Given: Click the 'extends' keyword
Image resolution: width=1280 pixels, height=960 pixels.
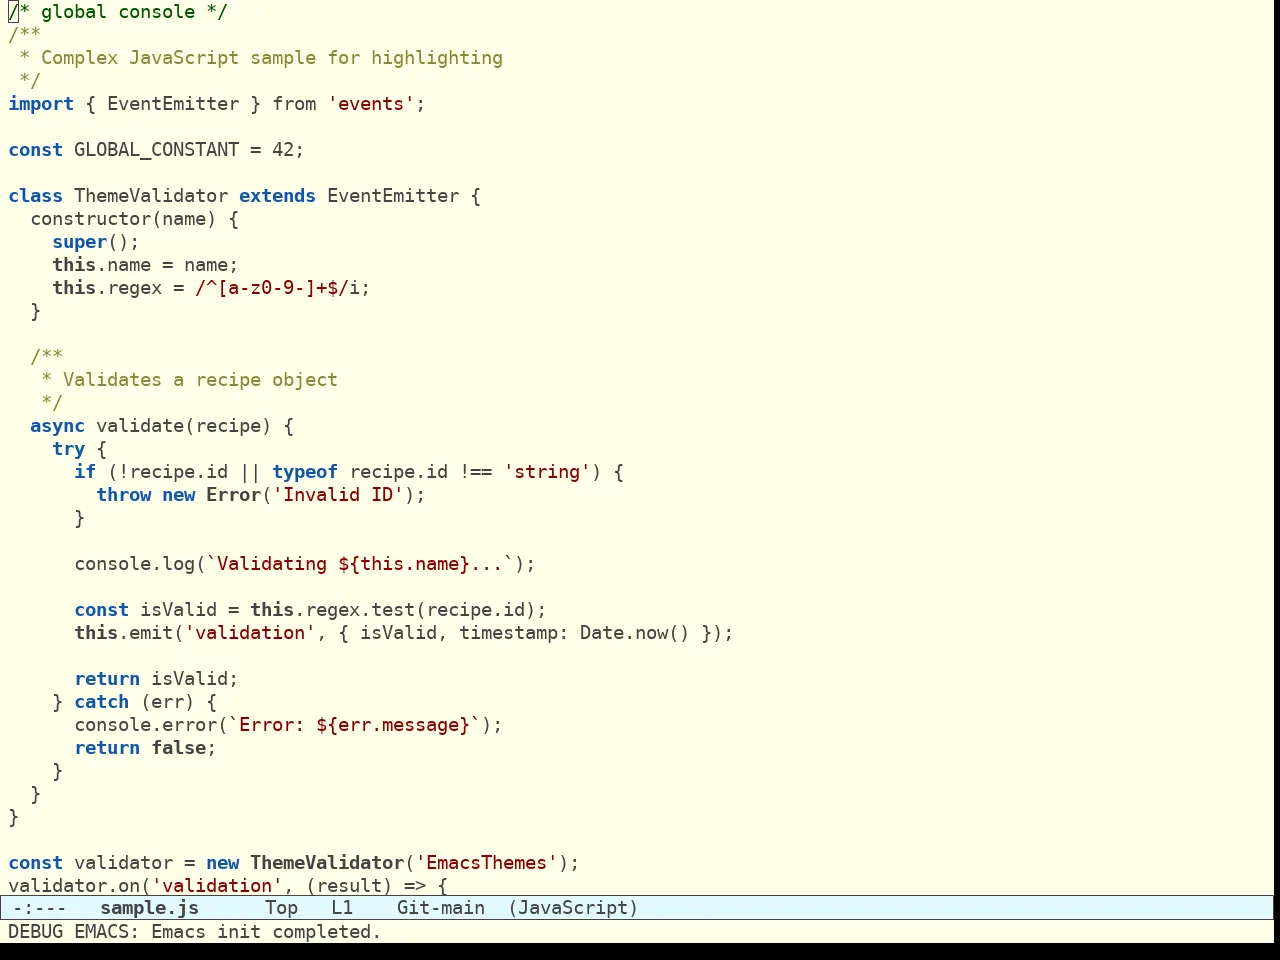Looking at the screenshot, I should [277, 196].
